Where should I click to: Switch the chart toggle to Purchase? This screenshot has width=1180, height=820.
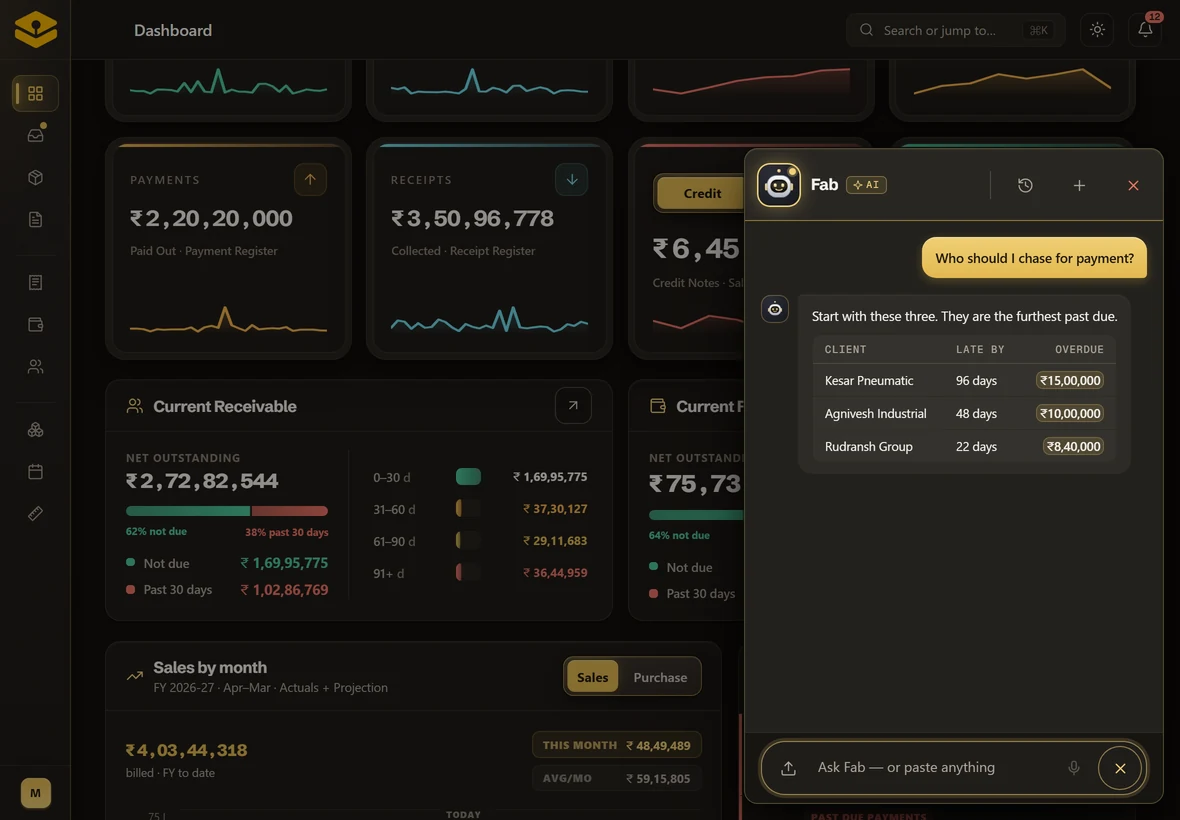pos(660,677)
